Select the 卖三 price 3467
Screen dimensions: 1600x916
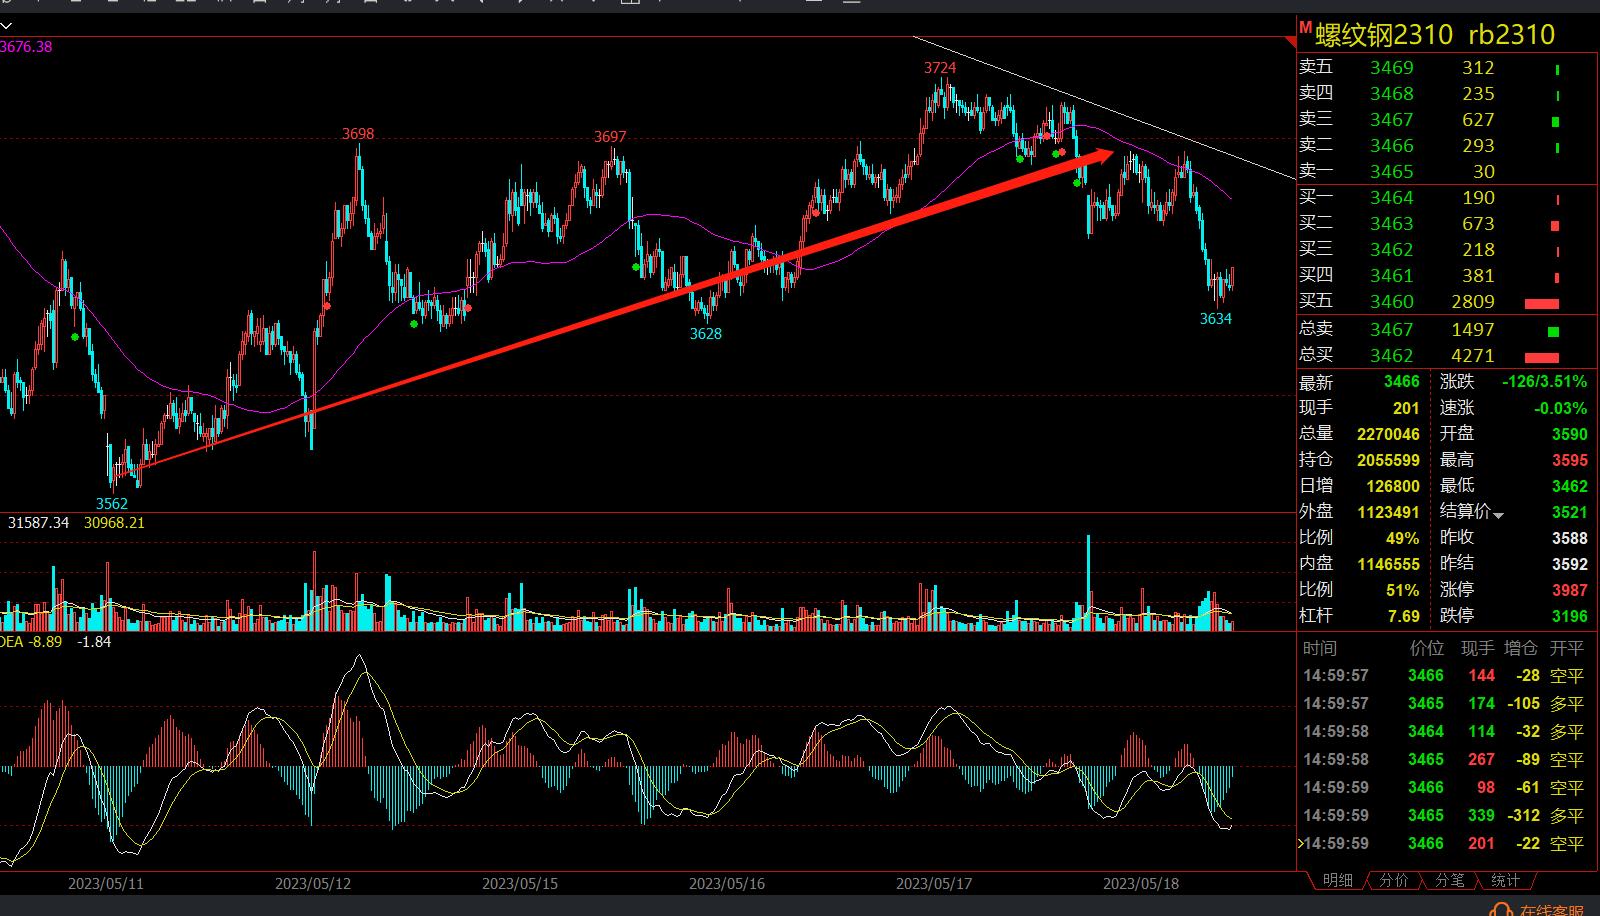[x=1392, y=120]
